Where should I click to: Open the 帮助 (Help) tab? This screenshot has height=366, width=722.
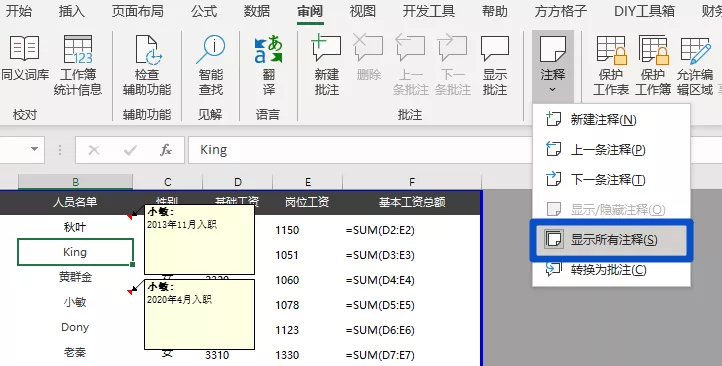click(x=495, y=11)
